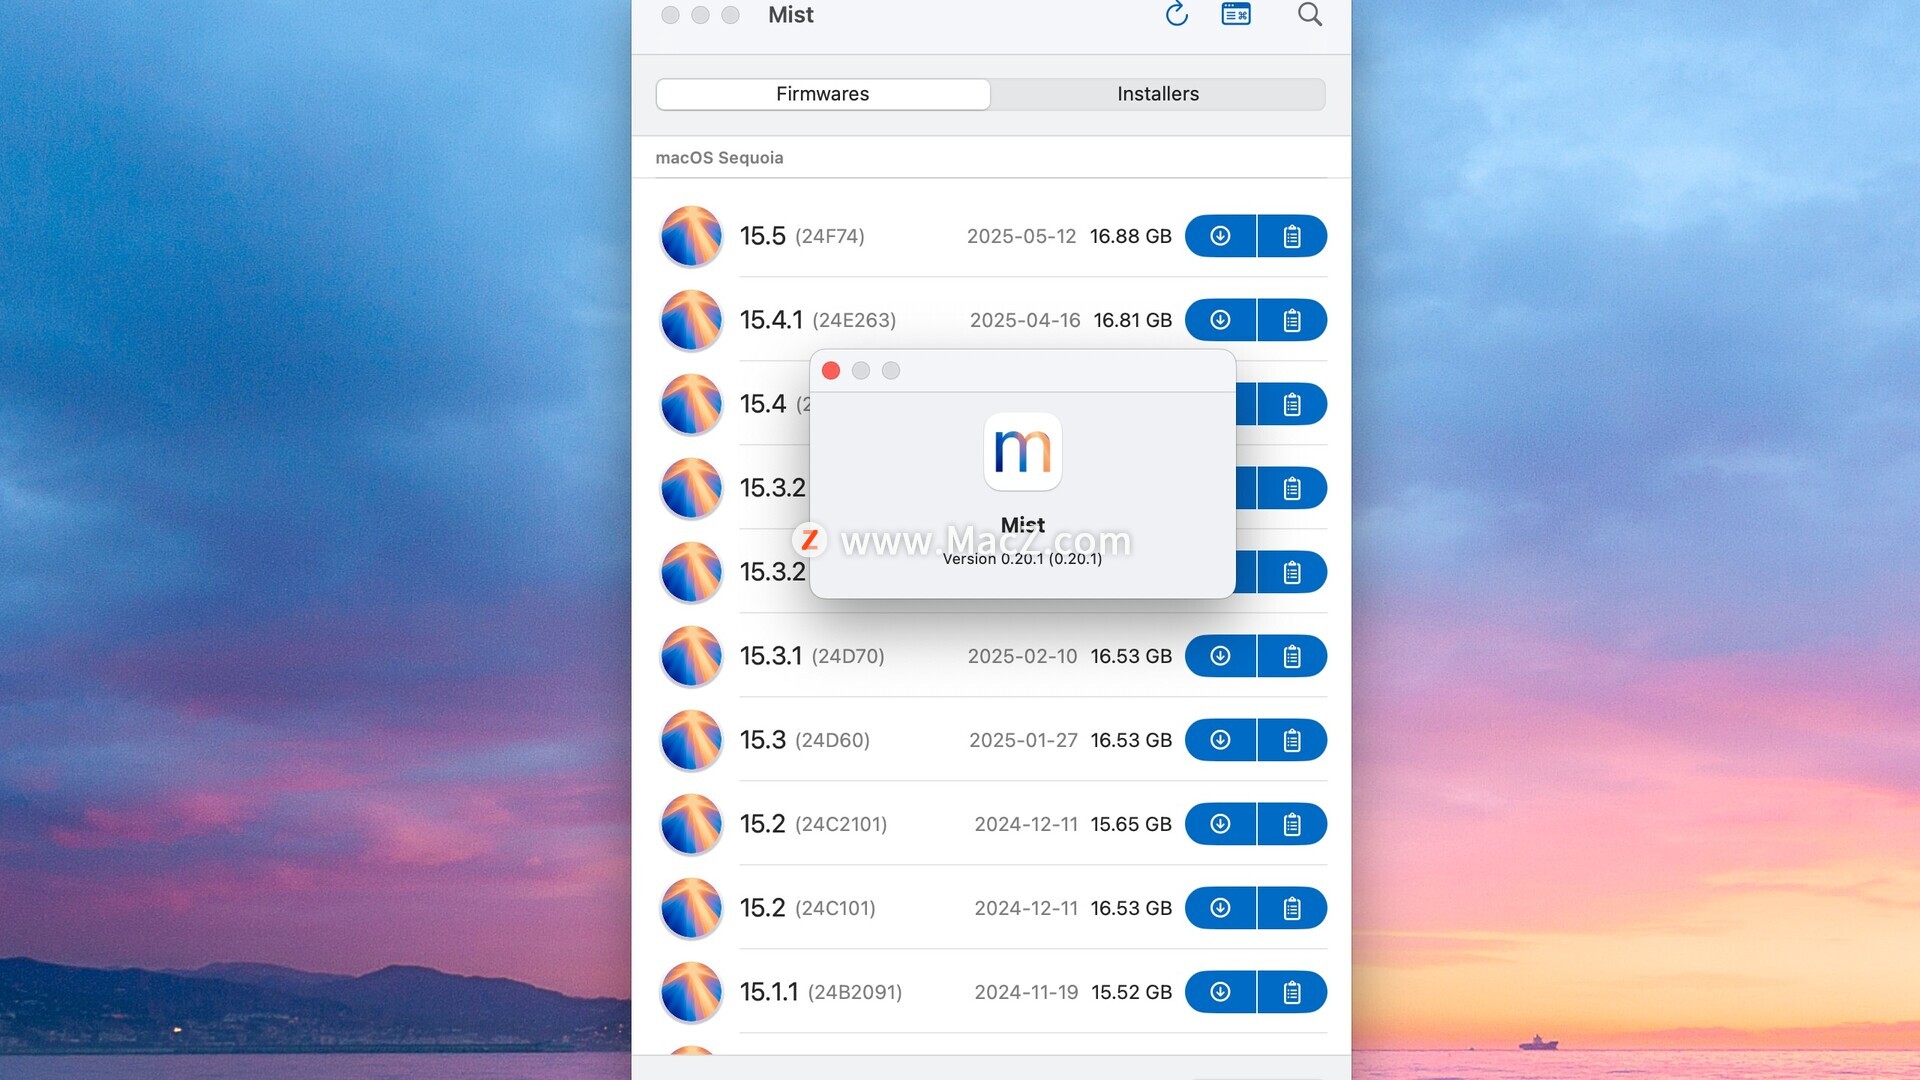1920x1080 pixels.
Task: Copy info for 15.3 (24D60) firmware
Action: (1292, 740)
